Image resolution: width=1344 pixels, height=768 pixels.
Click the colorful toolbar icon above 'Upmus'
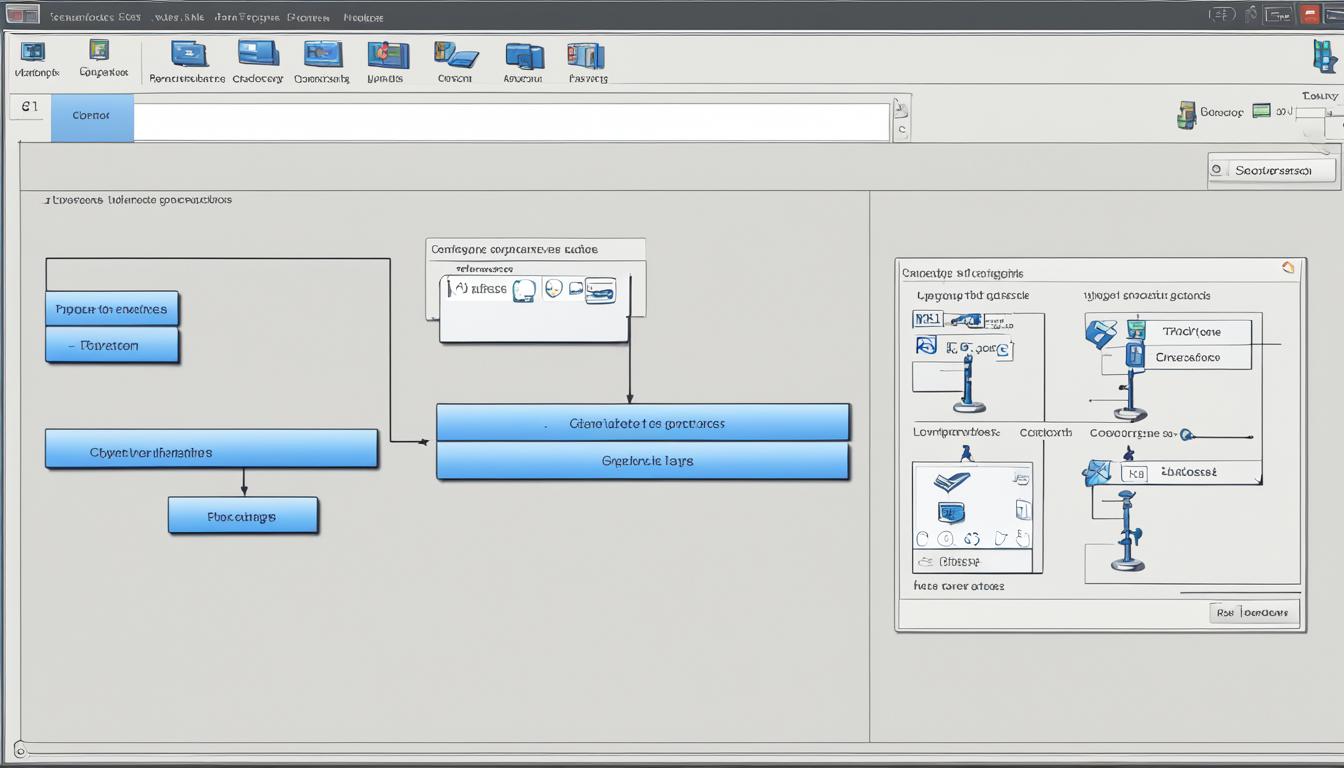[388, 55]
